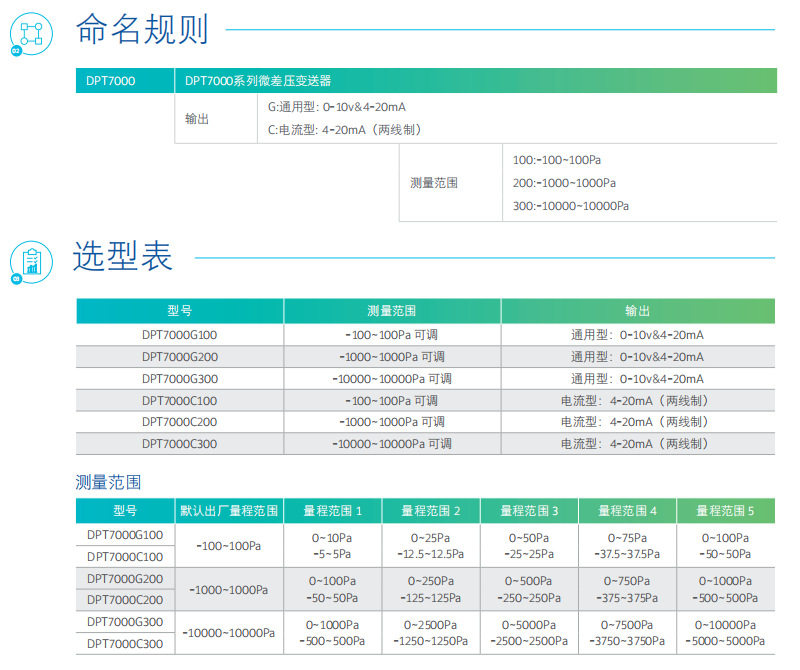
Task: Select the 300:-10000~10000Pa code line
Action: [x=570, y=206]
